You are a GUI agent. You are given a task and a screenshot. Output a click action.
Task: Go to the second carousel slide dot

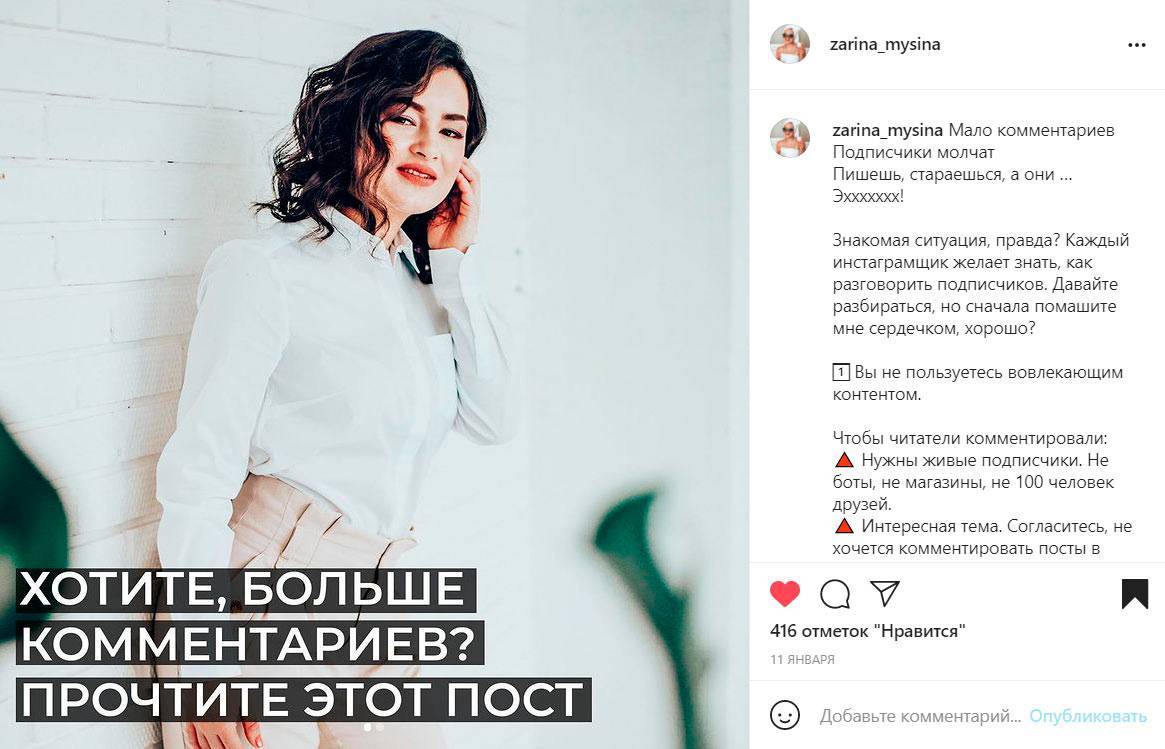click(380, 727)
